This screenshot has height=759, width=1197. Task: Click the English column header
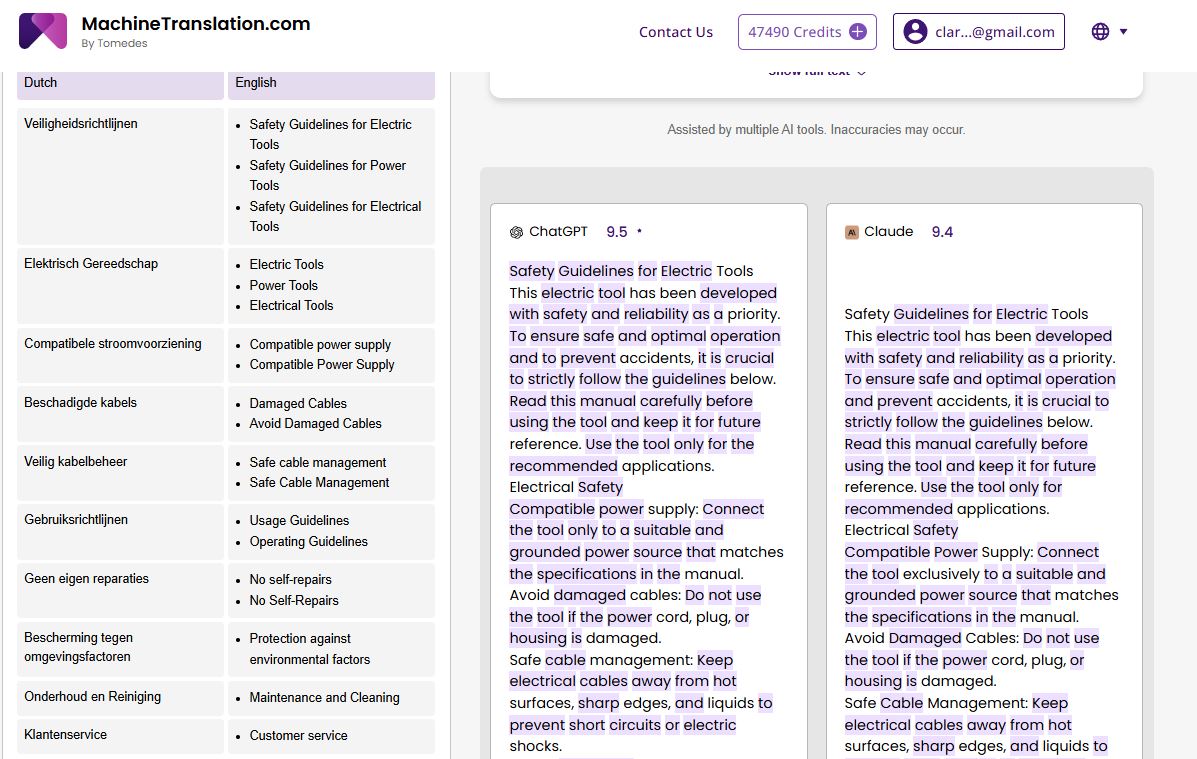[x=331, y=83]
